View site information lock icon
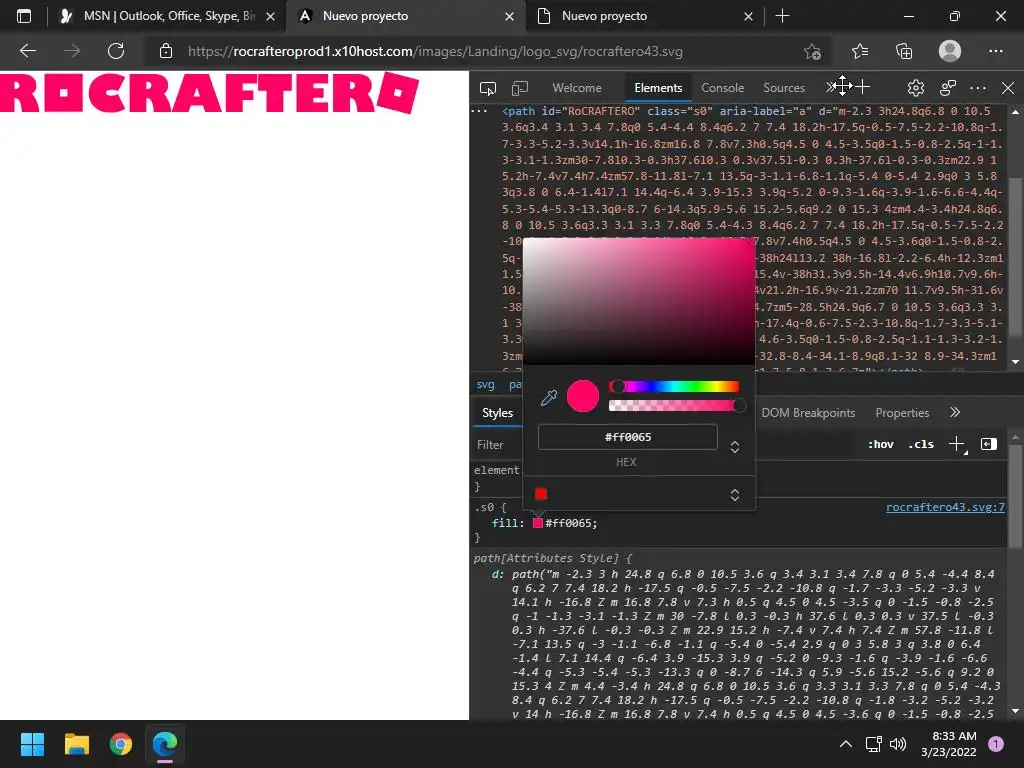The height and width of the screenshot is (768, 1024). (x=166, y=51)
